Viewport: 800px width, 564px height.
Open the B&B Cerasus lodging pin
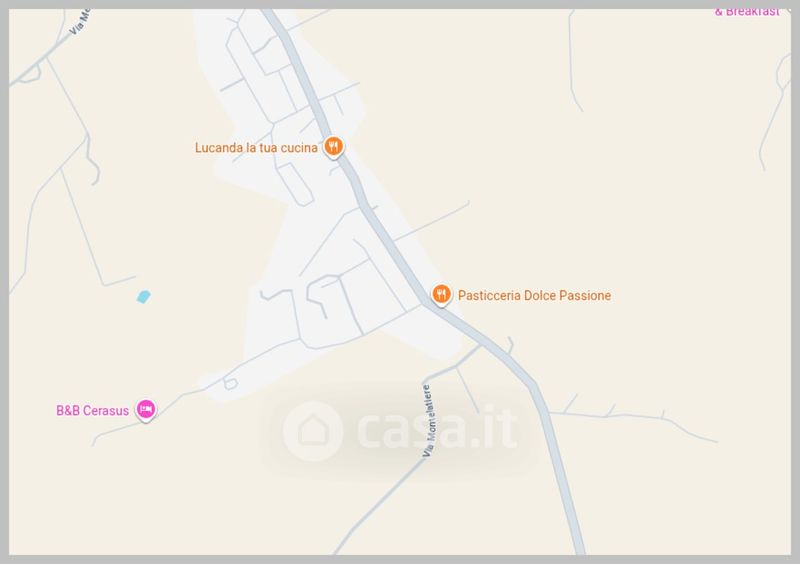point(146,409)
